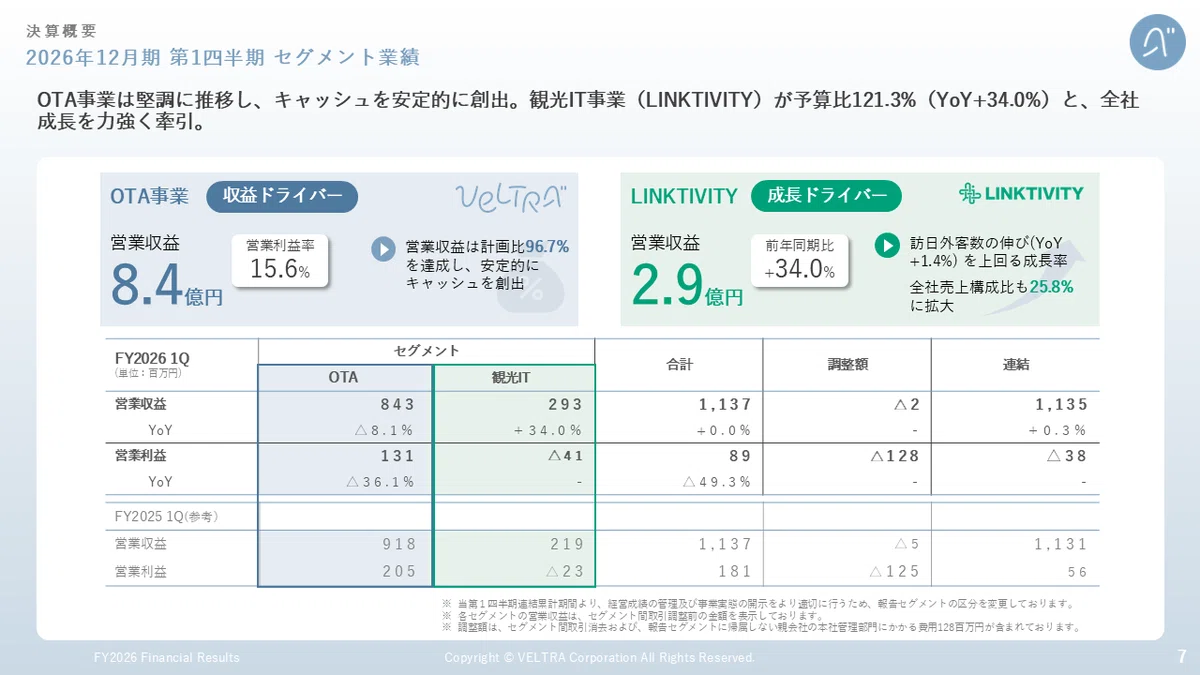Click the 8.4億円 OTA revenue figure
The width and height of the screenshot is (1200, 675).
(x=166, y=286)
